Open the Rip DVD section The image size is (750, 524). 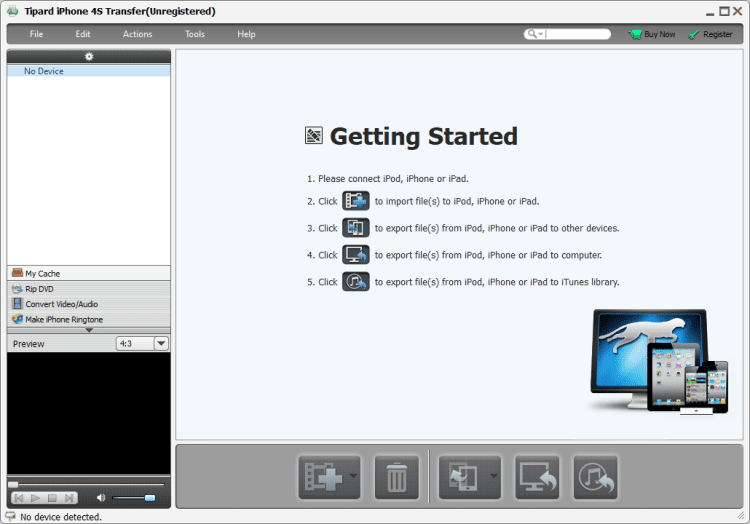pos(89,289)
